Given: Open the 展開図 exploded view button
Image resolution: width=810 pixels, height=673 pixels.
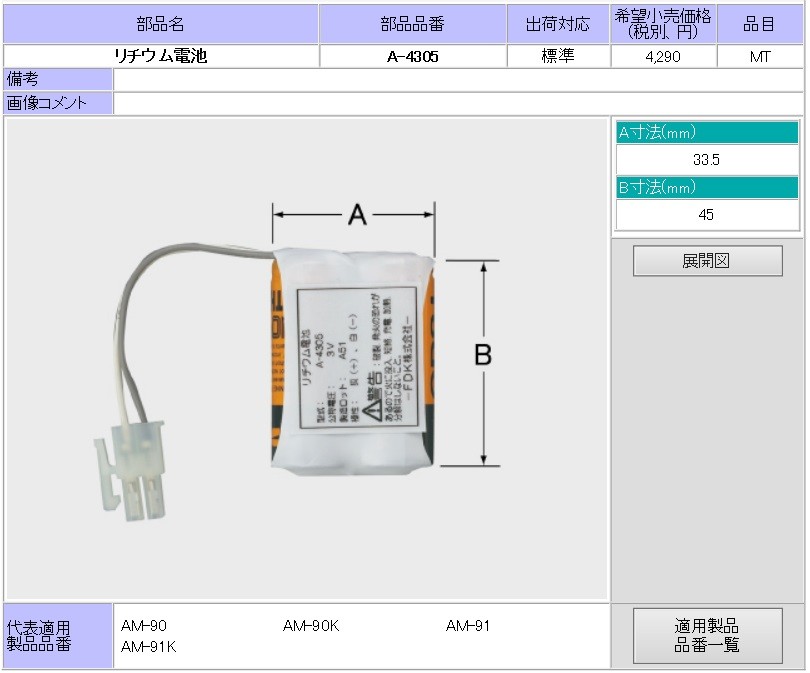Looking at the screenshot, I should [707, 261].
